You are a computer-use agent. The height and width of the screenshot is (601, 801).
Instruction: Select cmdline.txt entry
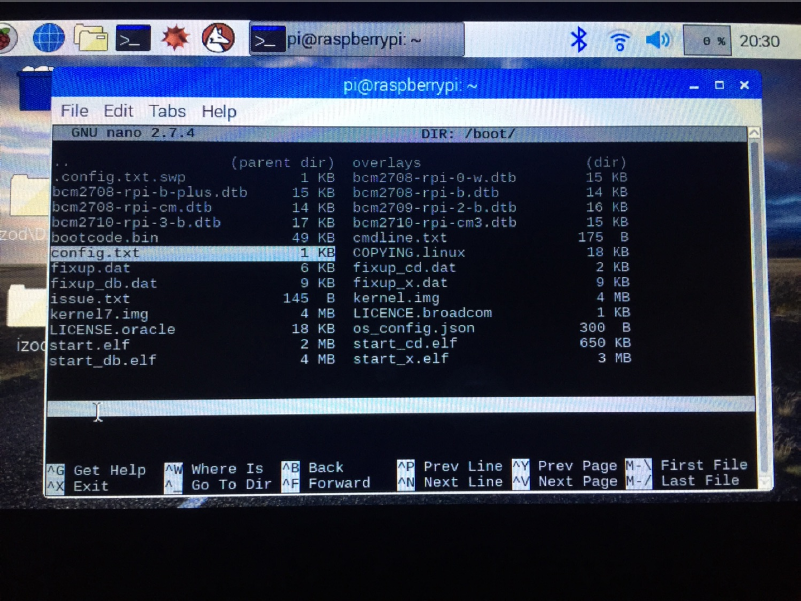(489, 237)
